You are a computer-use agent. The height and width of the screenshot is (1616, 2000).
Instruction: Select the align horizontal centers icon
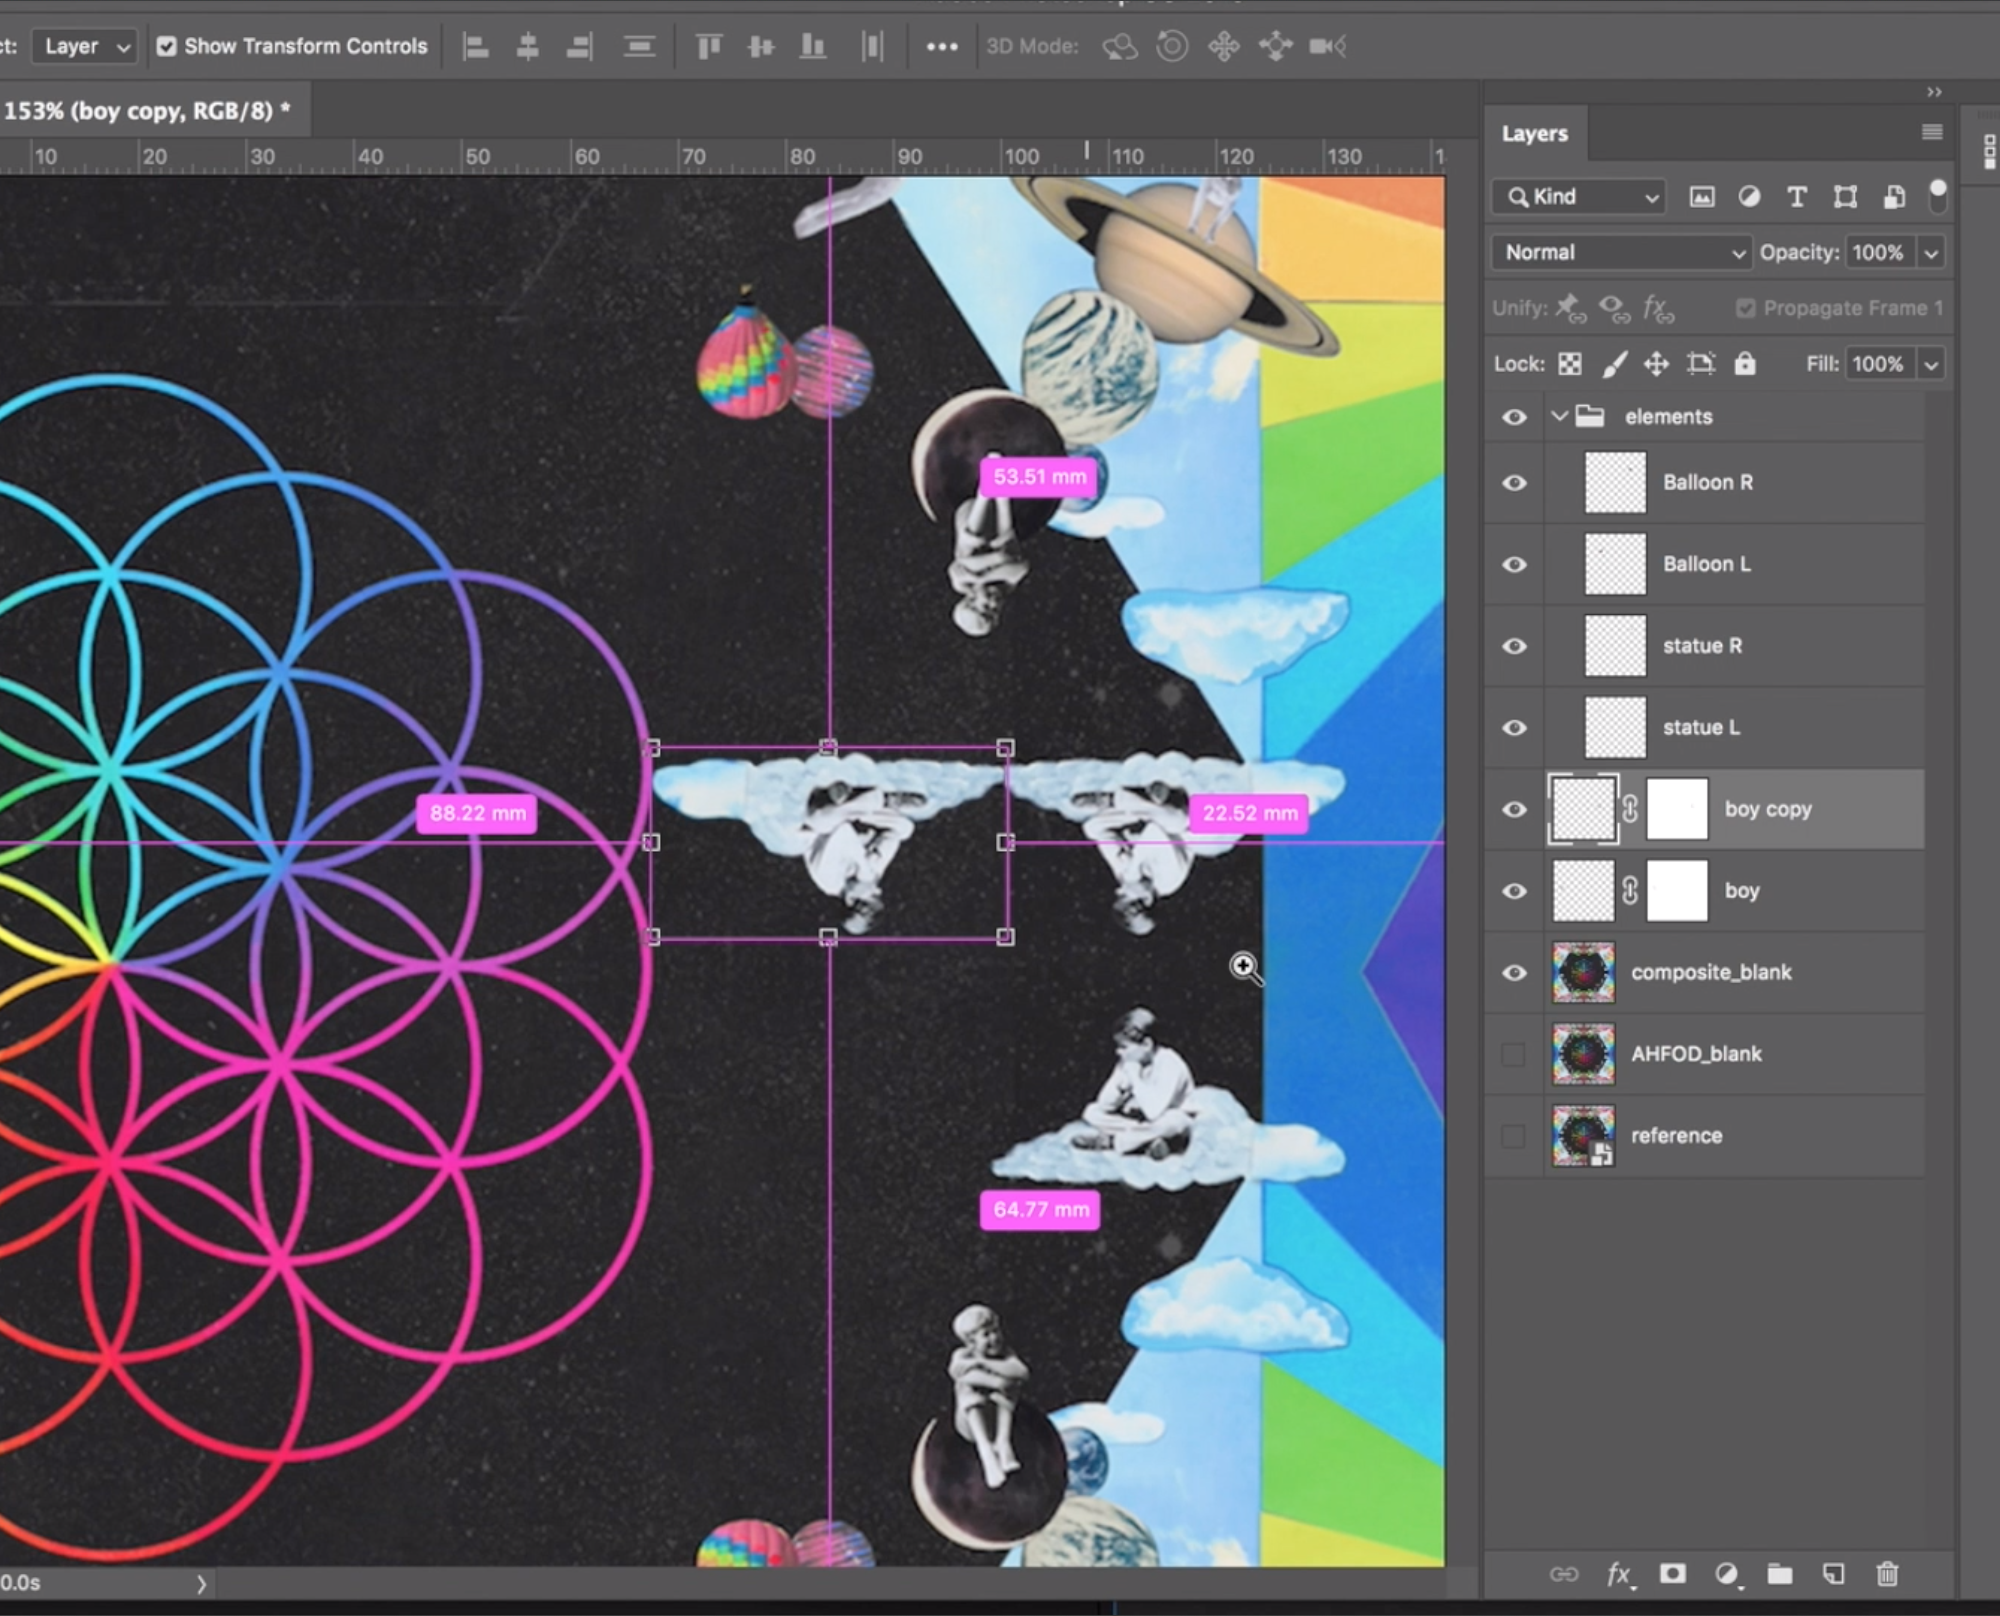click(527, 46)
